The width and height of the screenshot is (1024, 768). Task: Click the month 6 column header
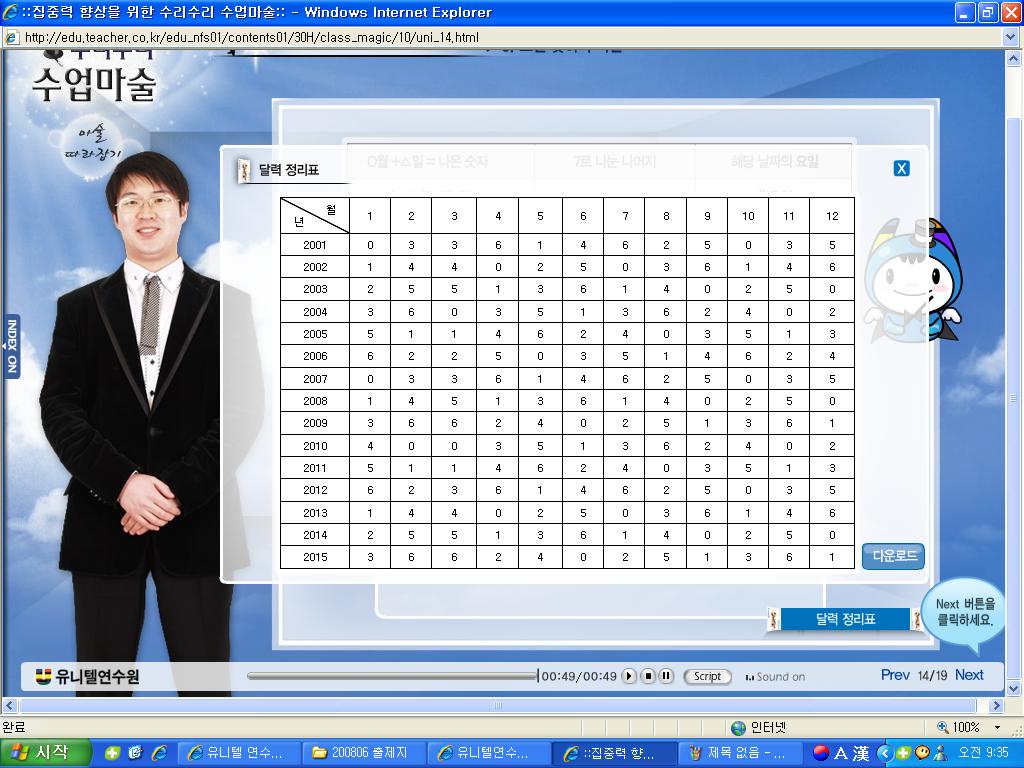click(583, 216)
